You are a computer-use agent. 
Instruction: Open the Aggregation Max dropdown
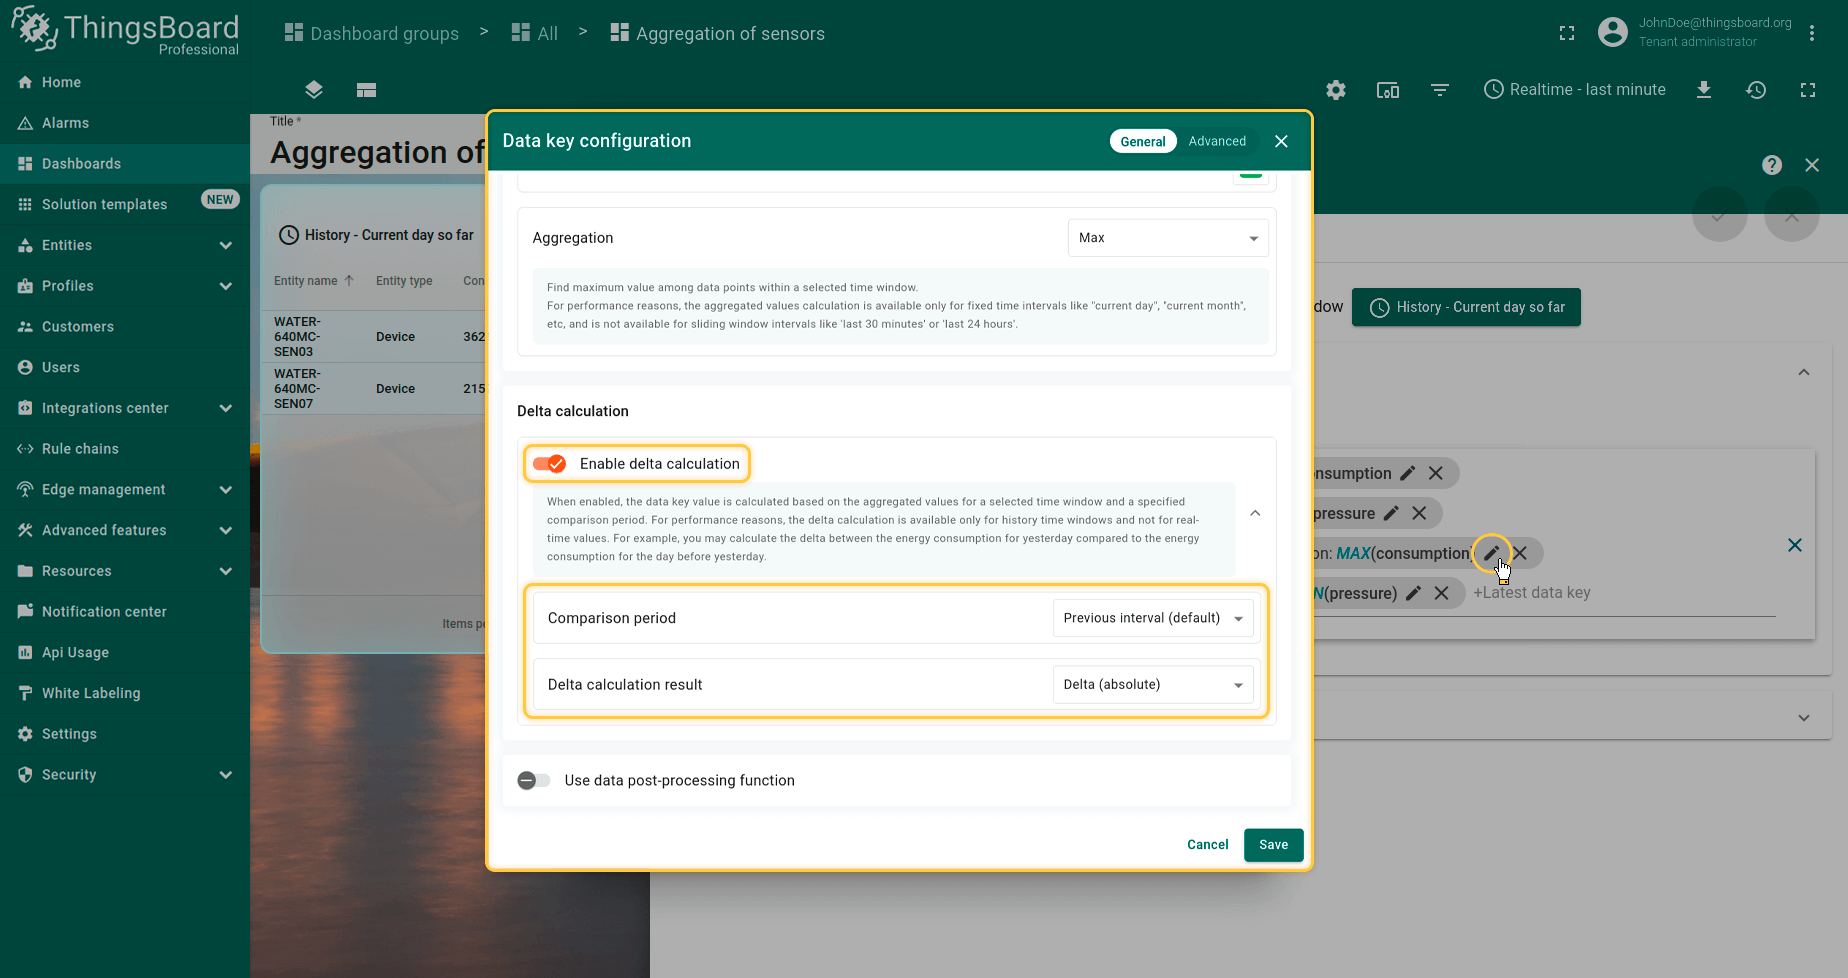pos(1167,238)
